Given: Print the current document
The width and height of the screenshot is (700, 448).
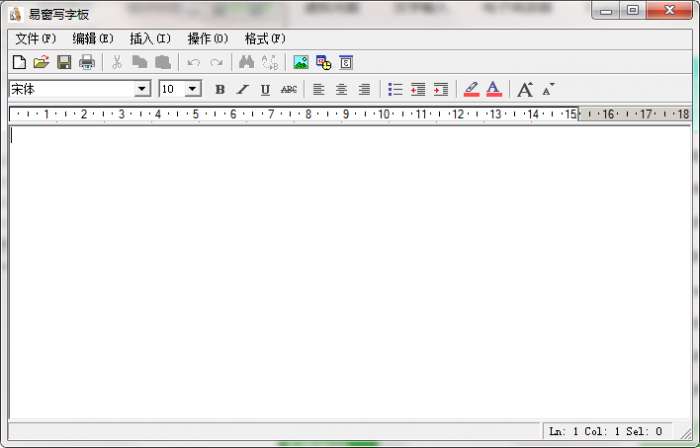Looking at the screenshot, I should tap(87, 62).
